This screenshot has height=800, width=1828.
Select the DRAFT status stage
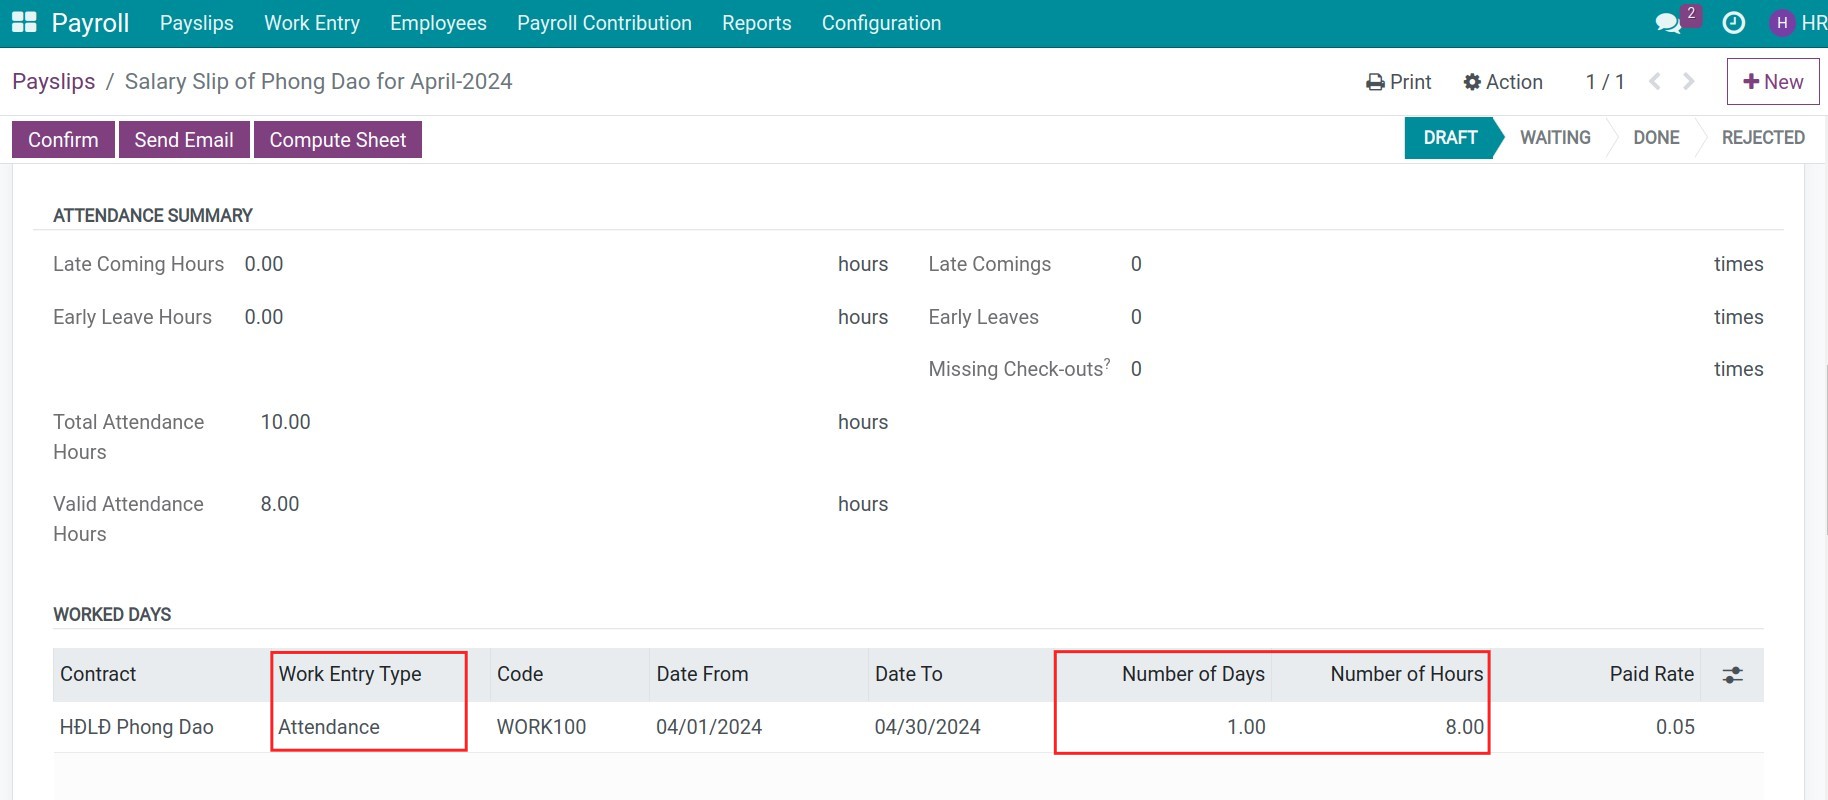pos(1450,138)
